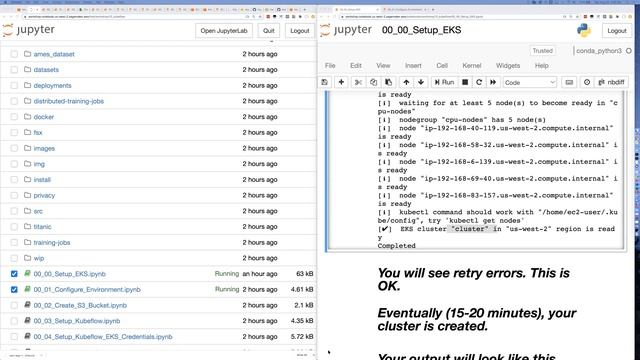Open the Help menu
This screenshot has height=360, width=640.
pos(542,65)
